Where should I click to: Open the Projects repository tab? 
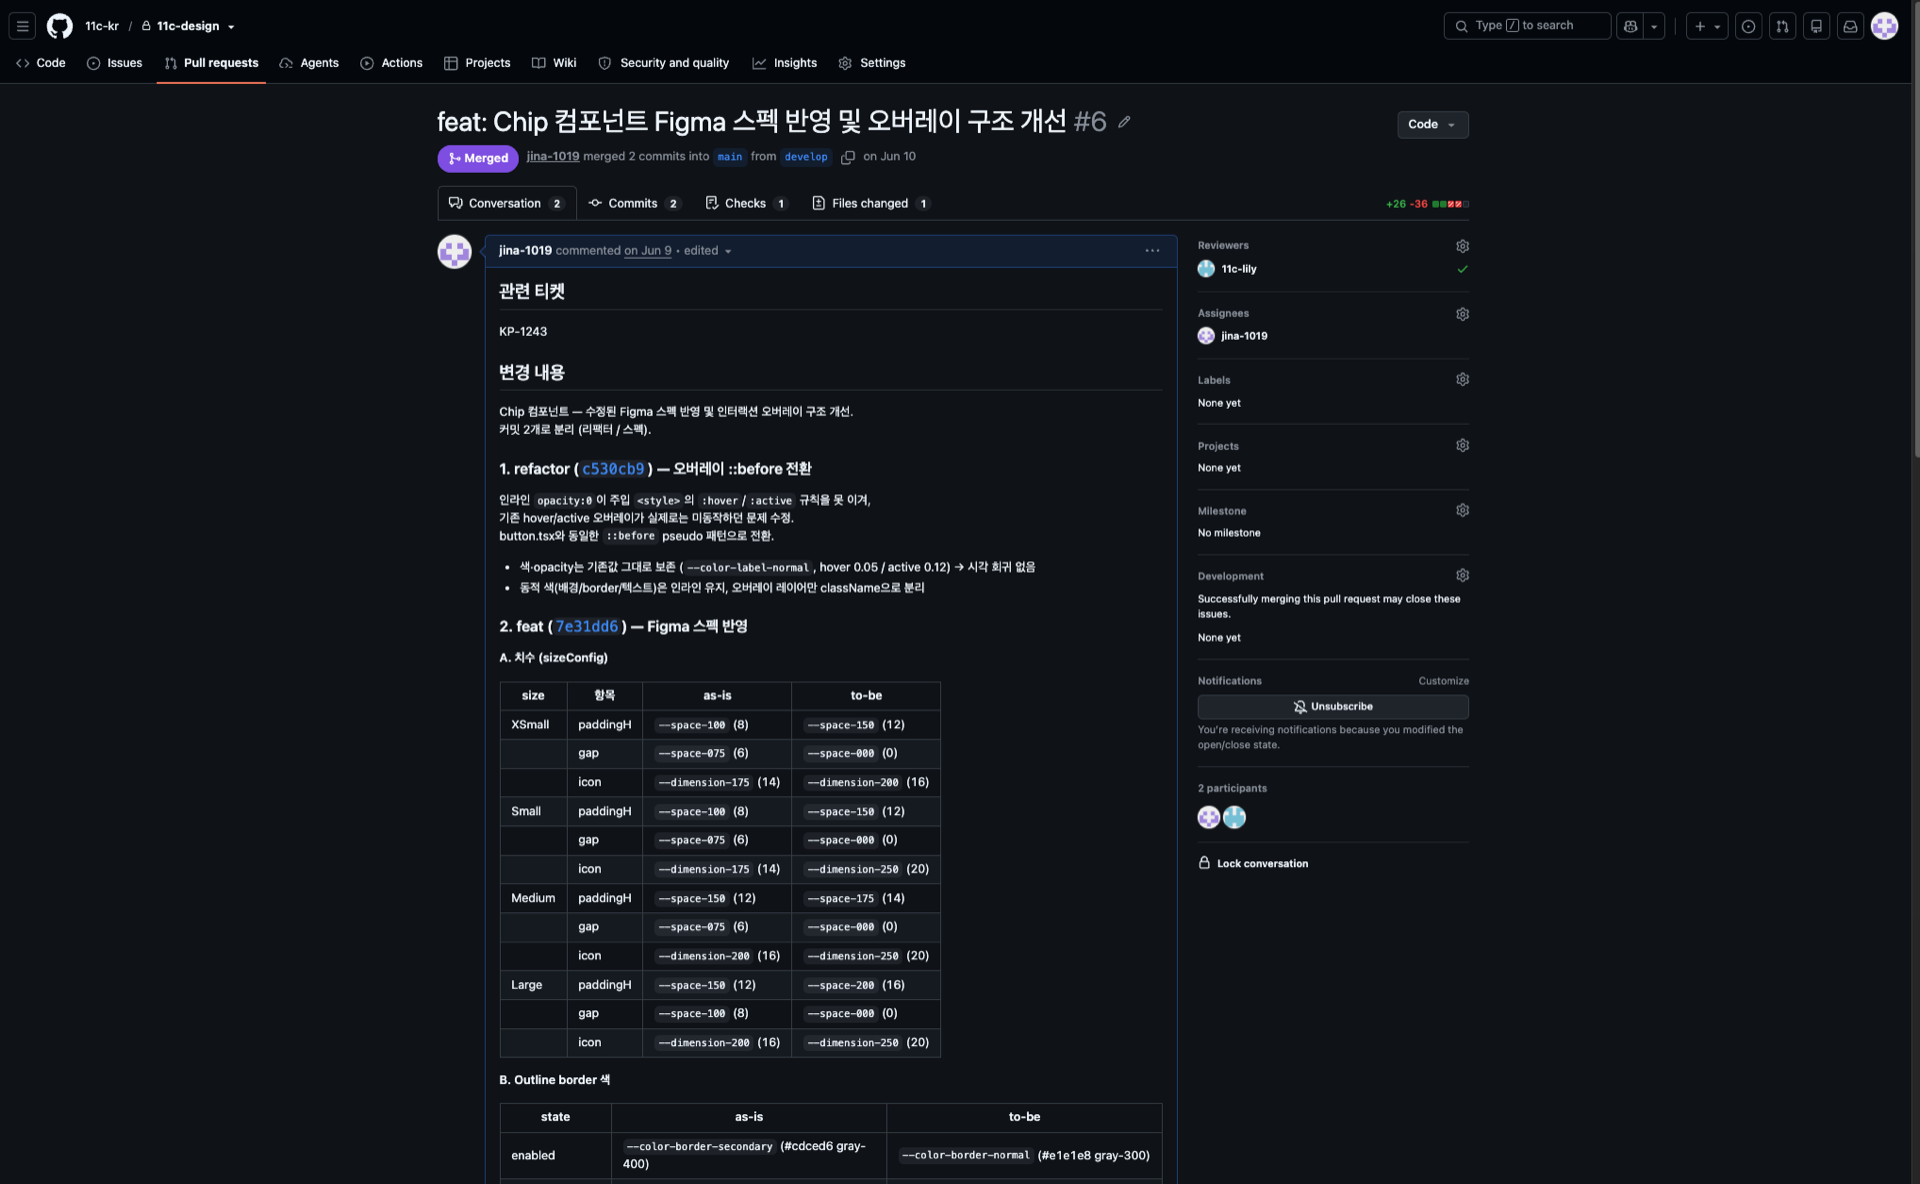(x=477, y=63)
